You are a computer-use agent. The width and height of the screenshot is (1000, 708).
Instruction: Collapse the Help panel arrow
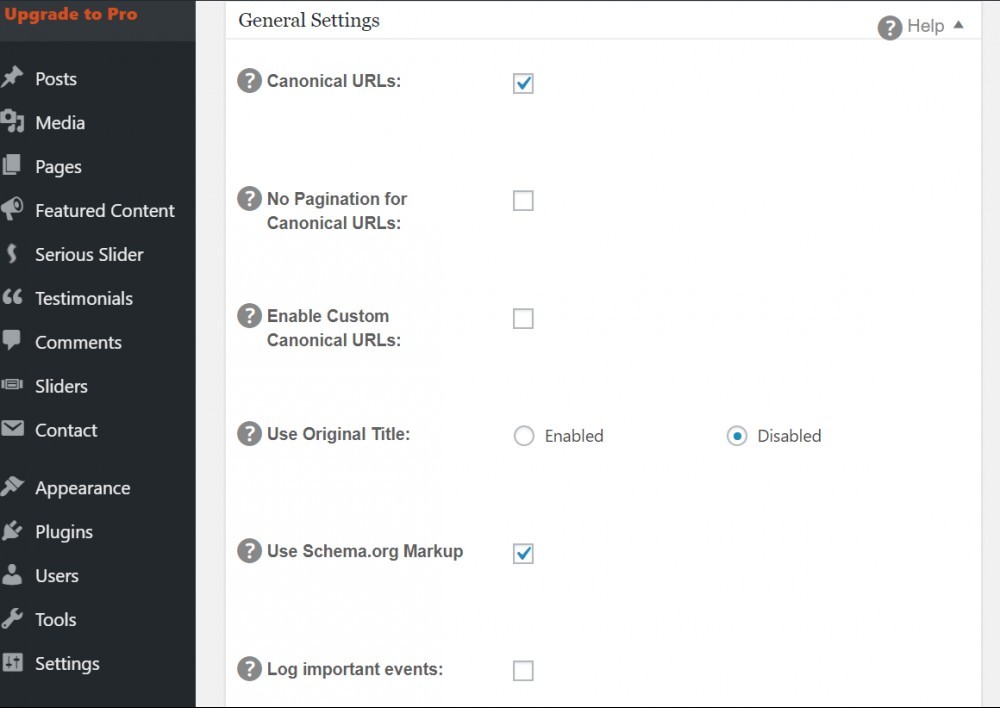pos(958,25)
